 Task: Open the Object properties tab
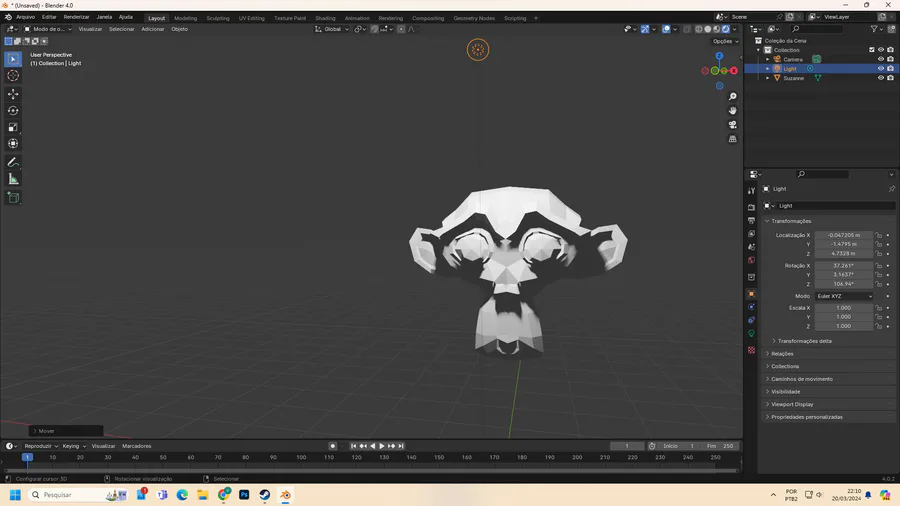tap(751, 294)
